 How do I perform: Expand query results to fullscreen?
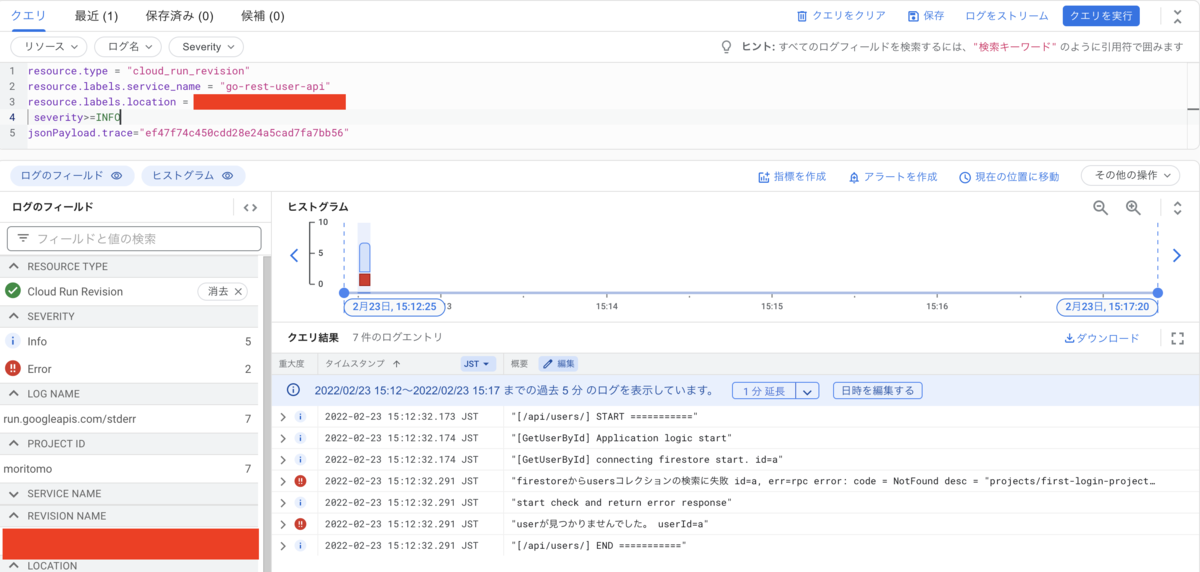(1177, 338)
